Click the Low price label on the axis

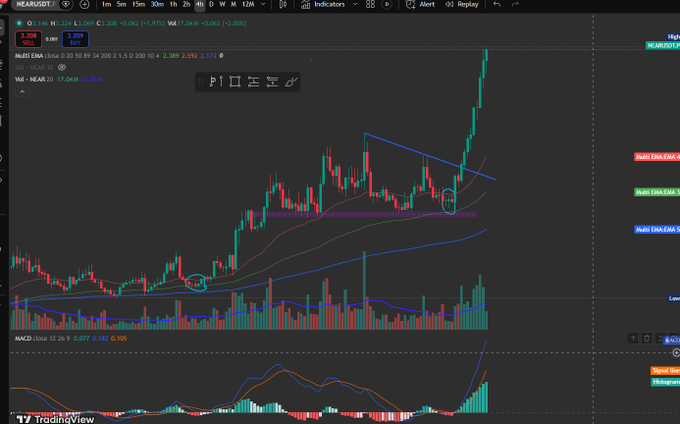[674, 298]
